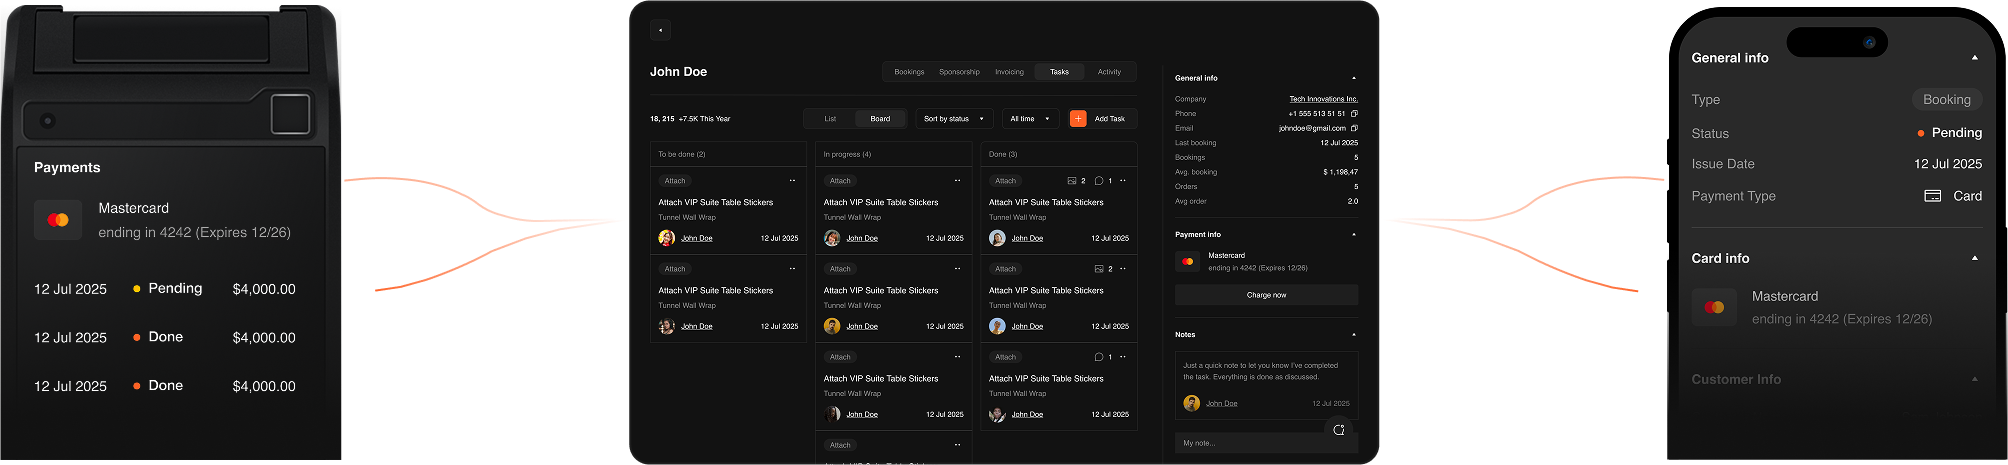Open the Sort by status dropdown
The image size is (2008, 465).
point(954,119)
